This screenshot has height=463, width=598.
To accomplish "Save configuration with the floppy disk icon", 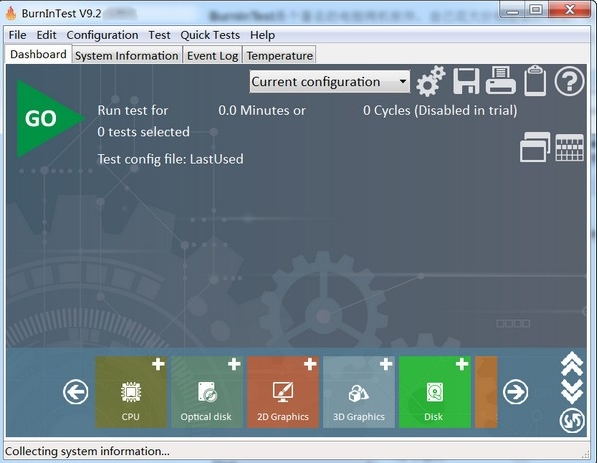I will coord(466,81).
